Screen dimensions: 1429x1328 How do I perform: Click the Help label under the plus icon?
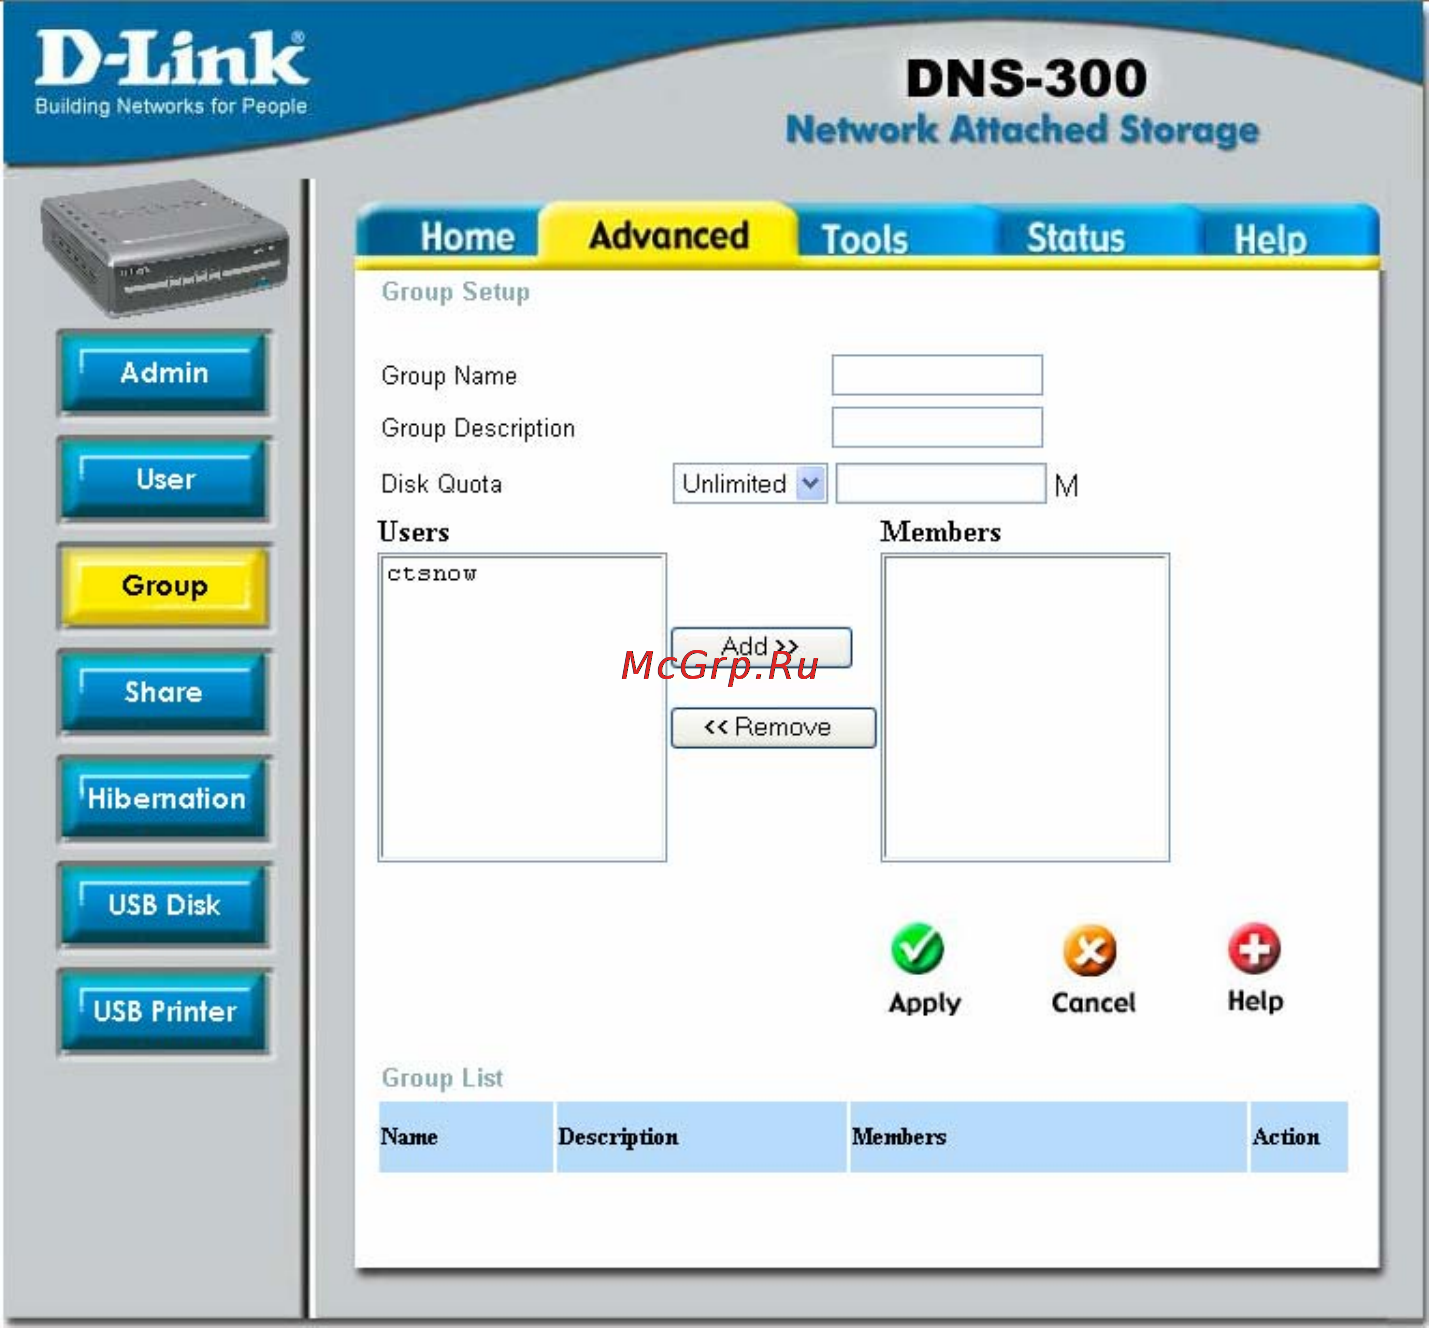click(1255, 1001)
